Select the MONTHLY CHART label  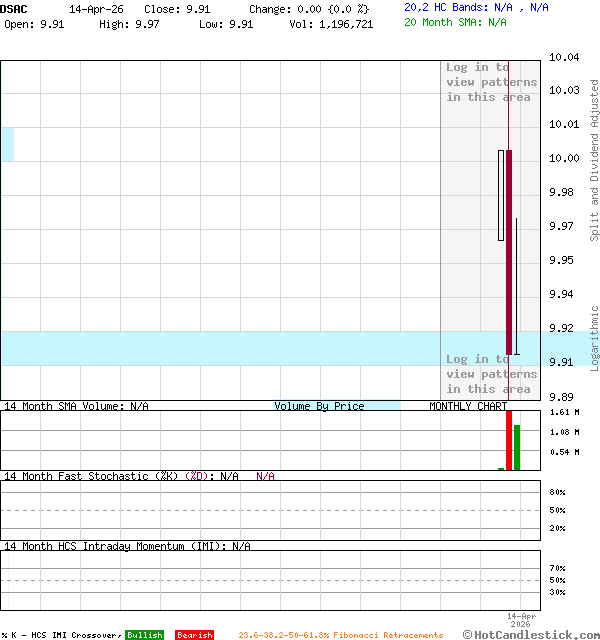click(x=468, y=406)
